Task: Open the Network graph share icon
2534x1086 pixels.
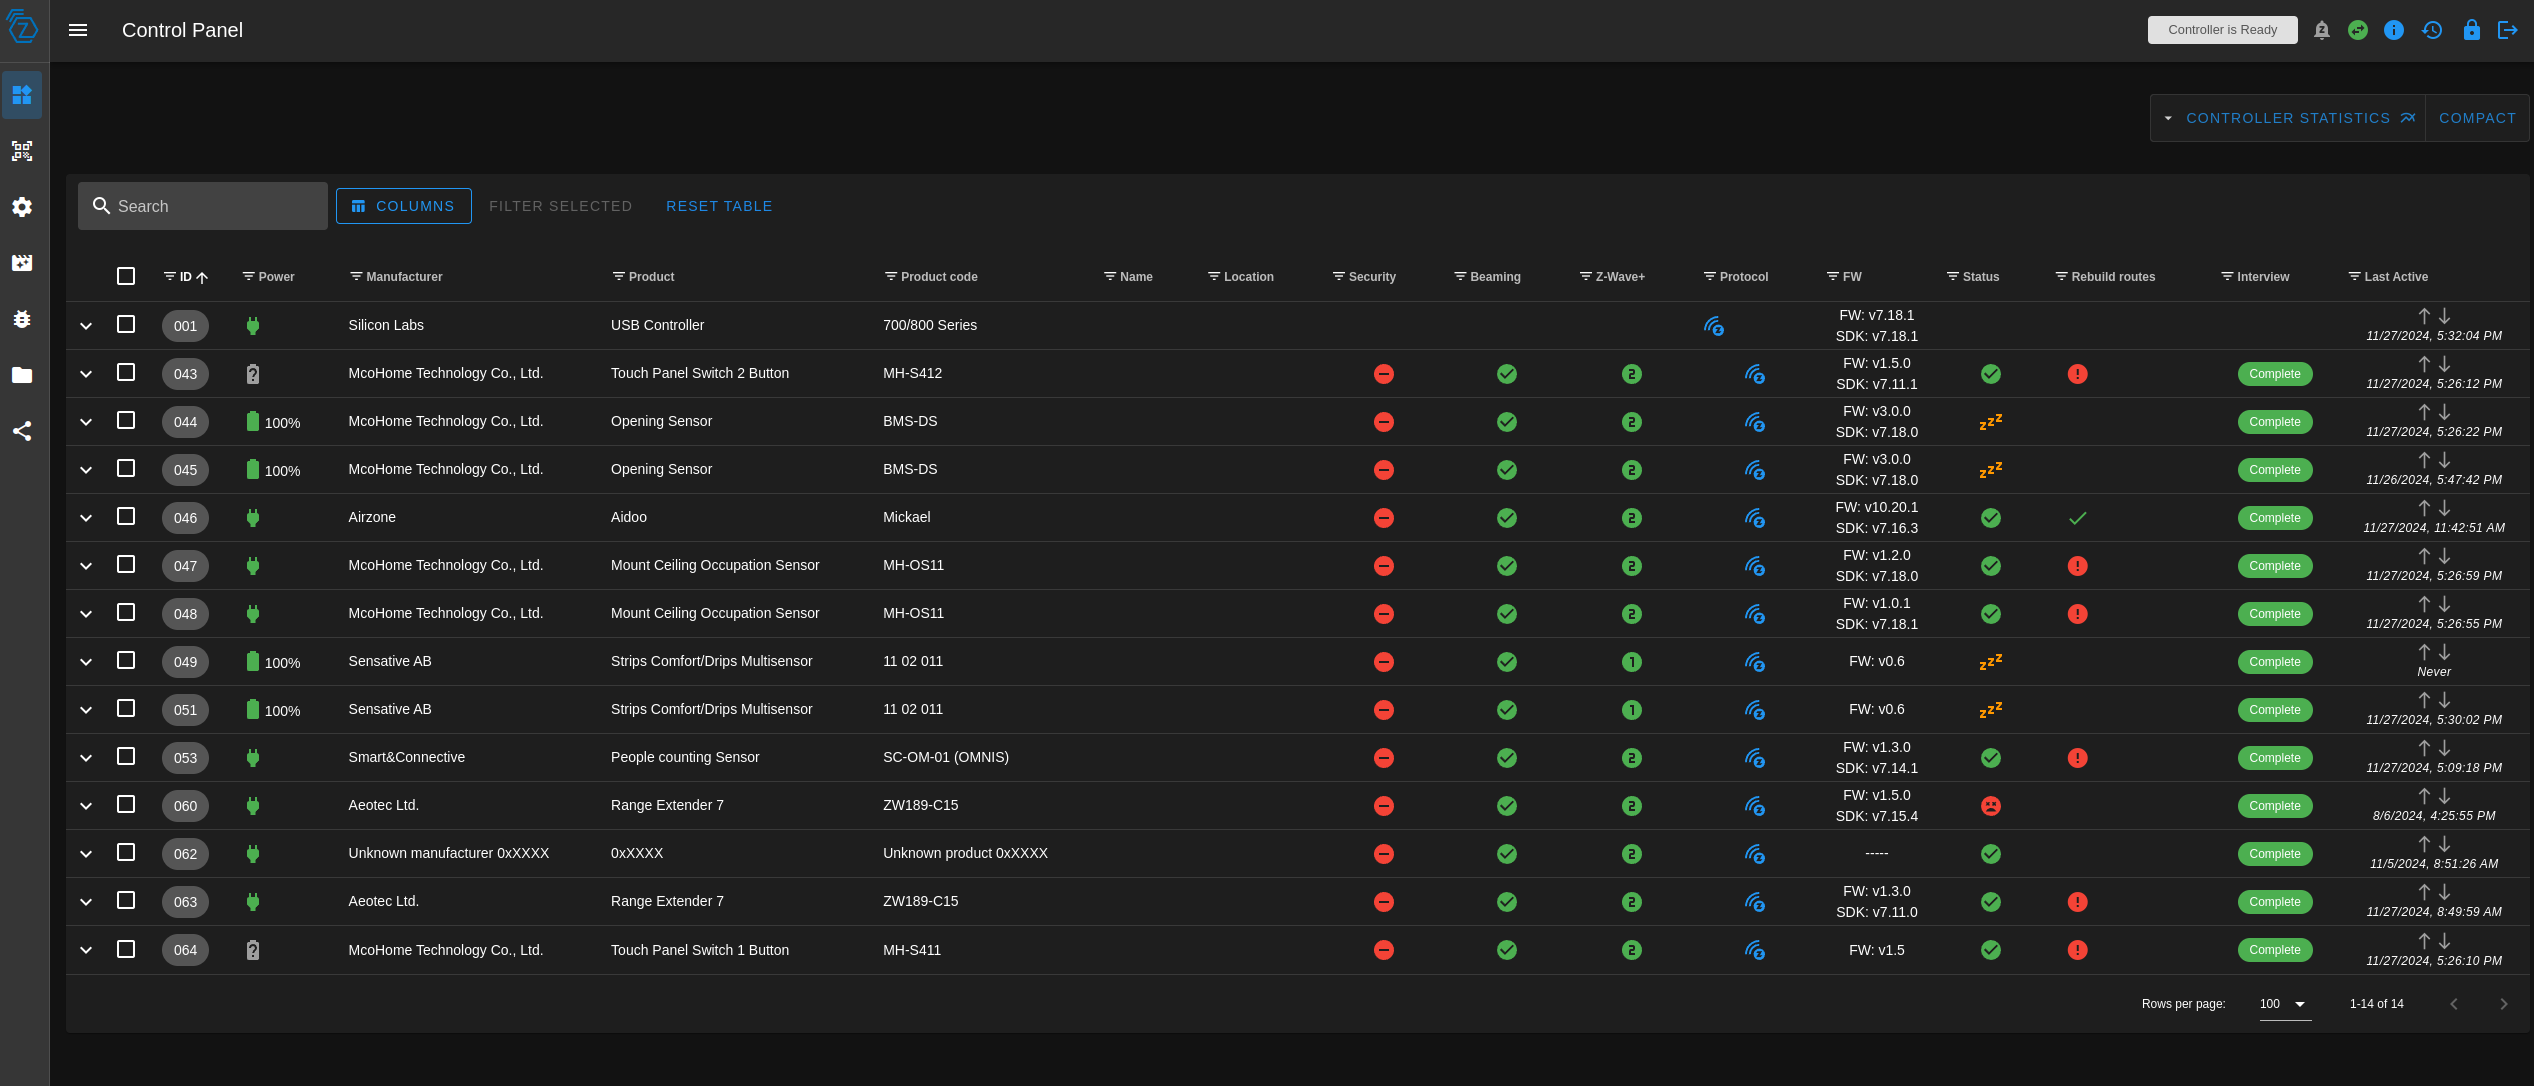Action: pos(22,431)
